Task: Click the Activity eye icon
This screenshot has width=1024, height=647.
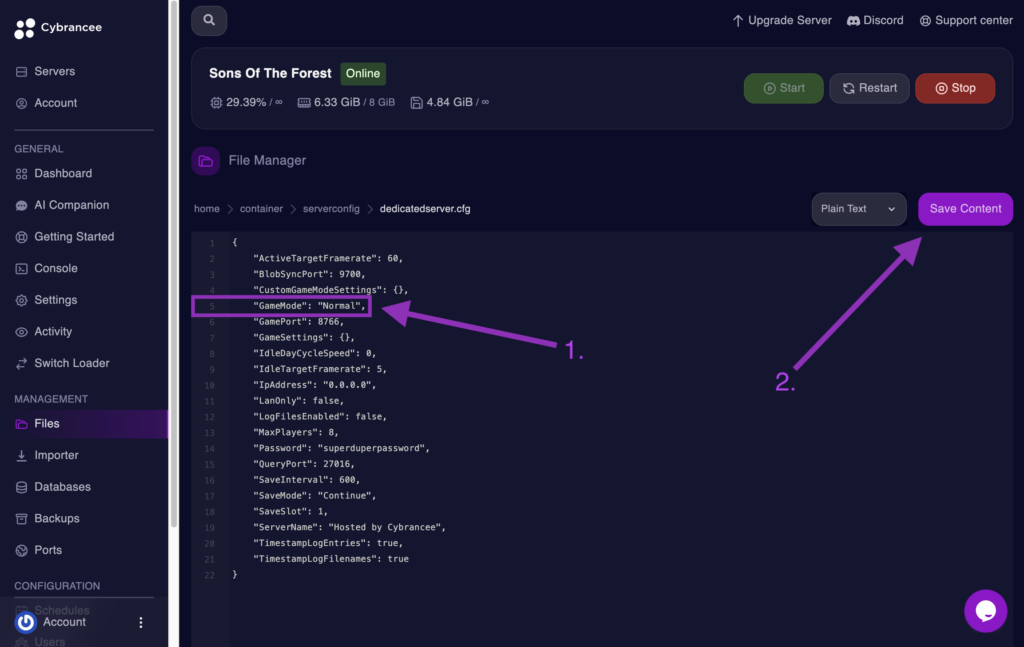Action: tap(22, 332)
